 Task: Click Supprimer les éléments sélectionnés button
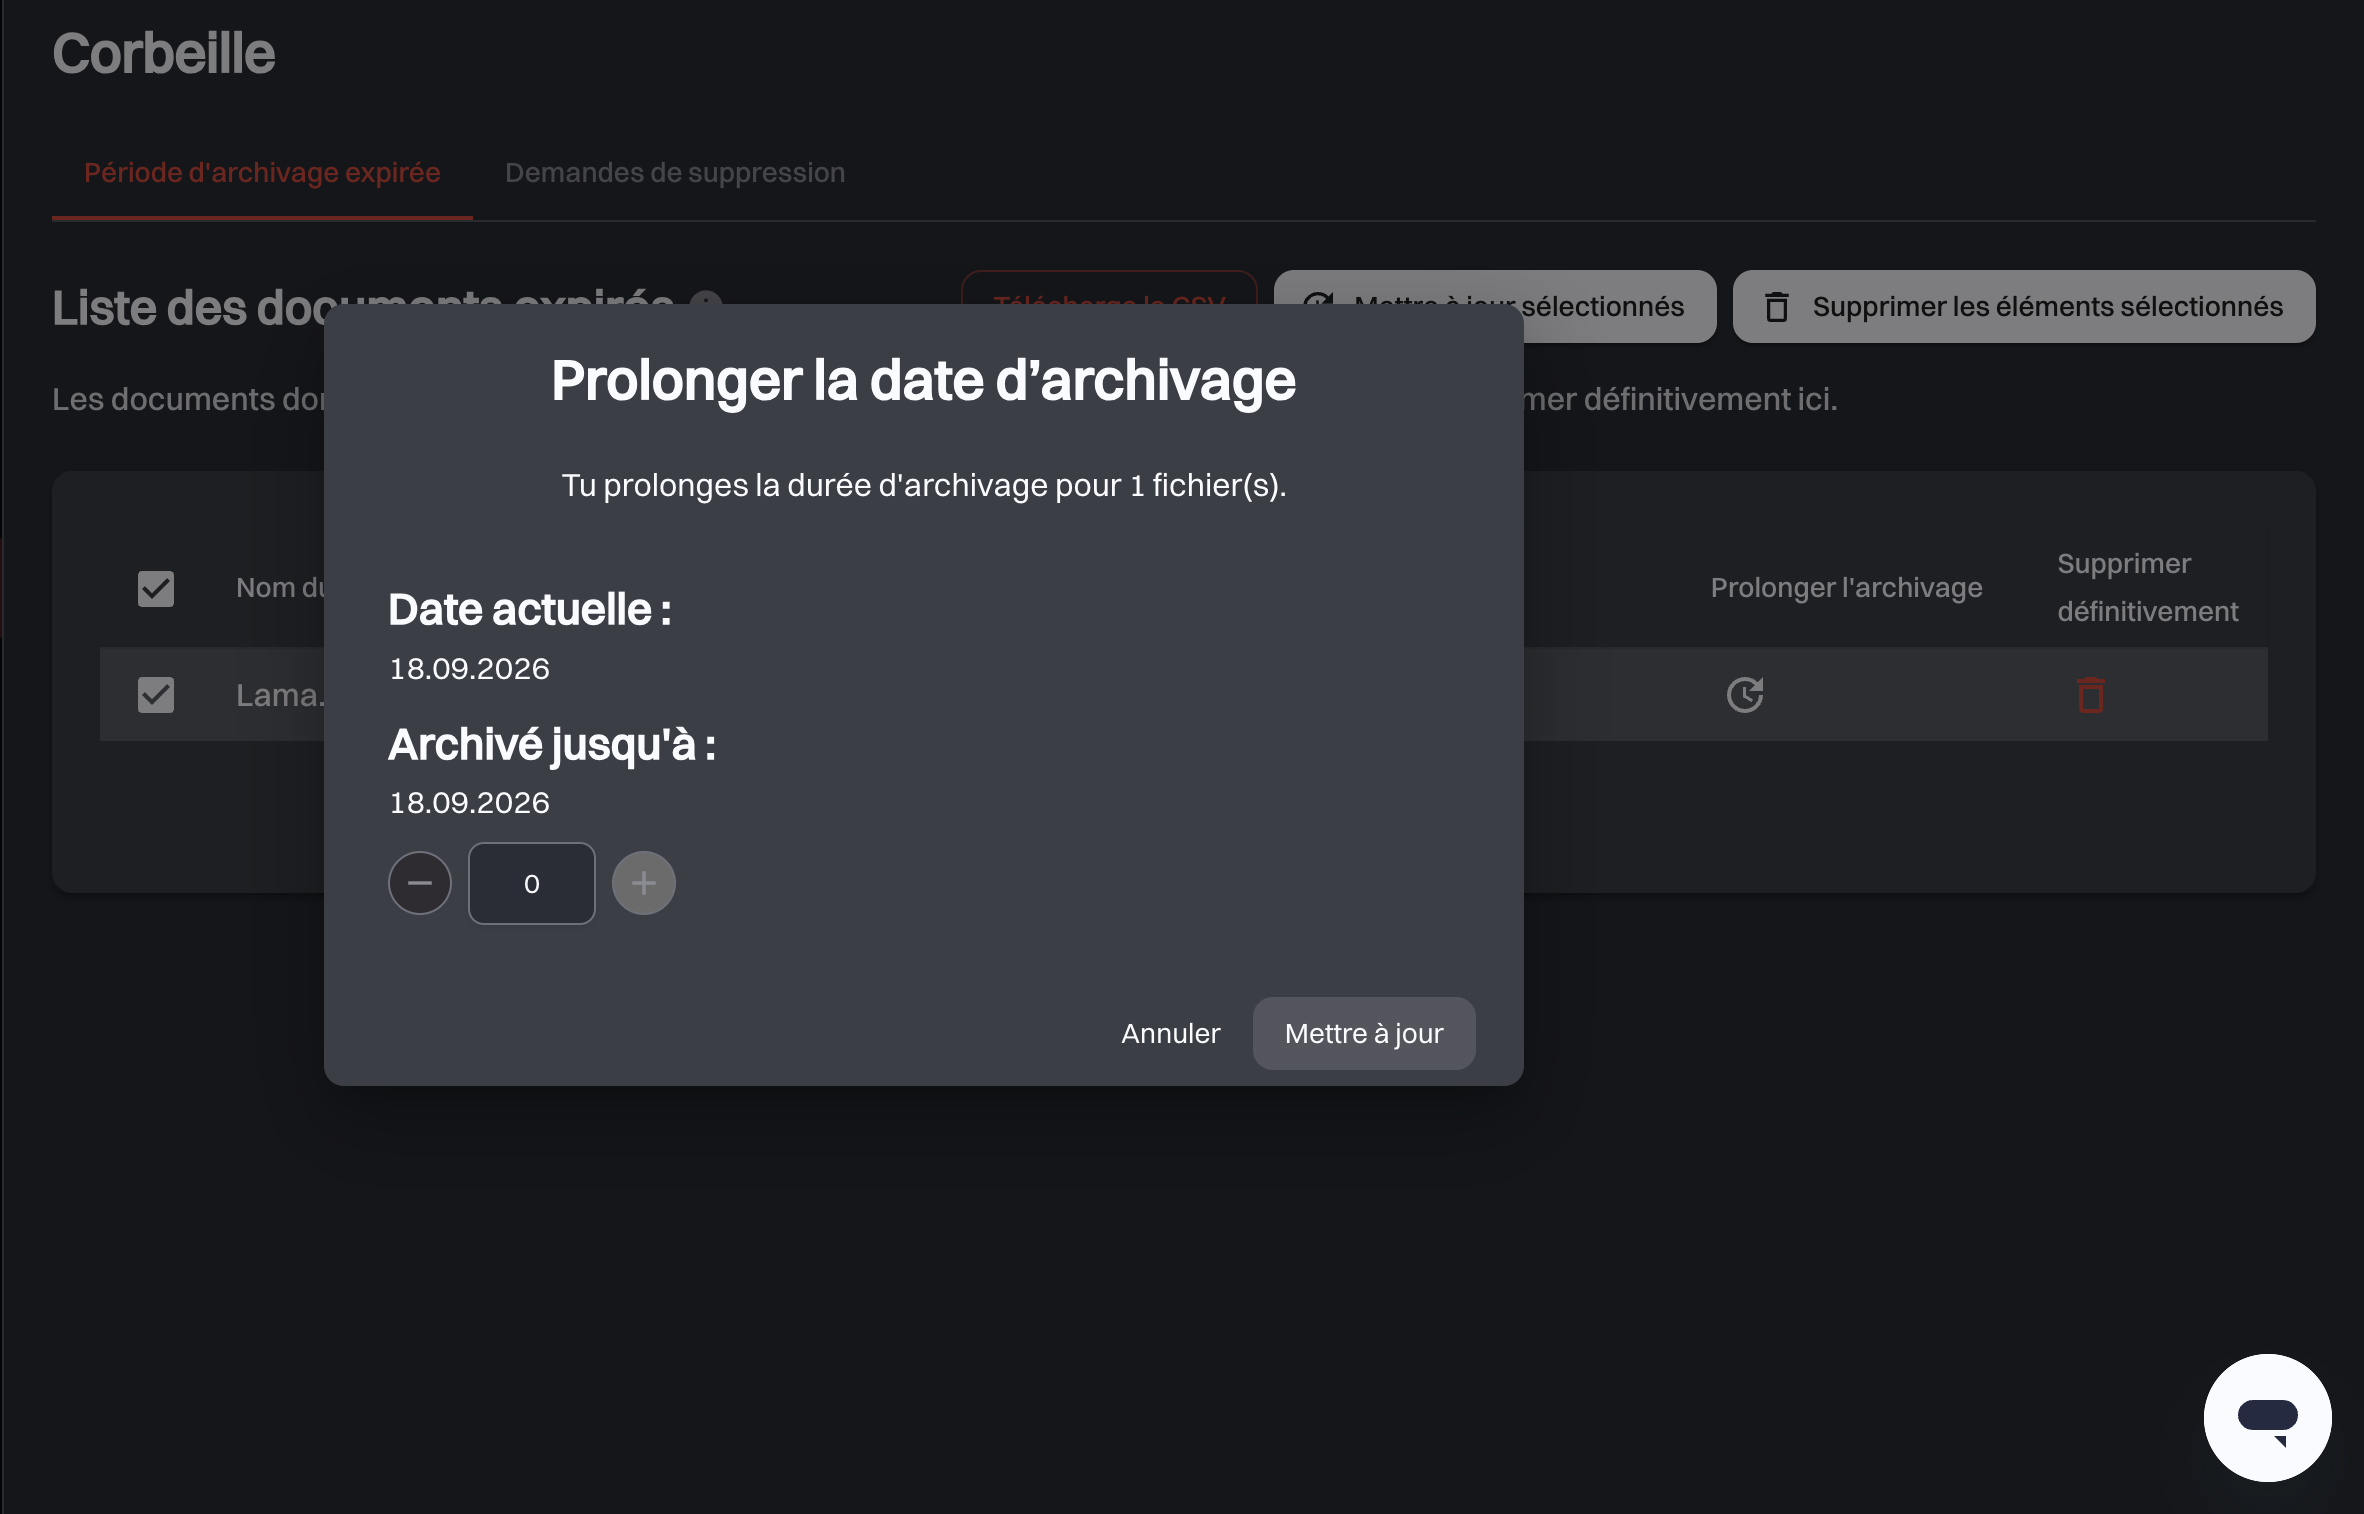2024,306
